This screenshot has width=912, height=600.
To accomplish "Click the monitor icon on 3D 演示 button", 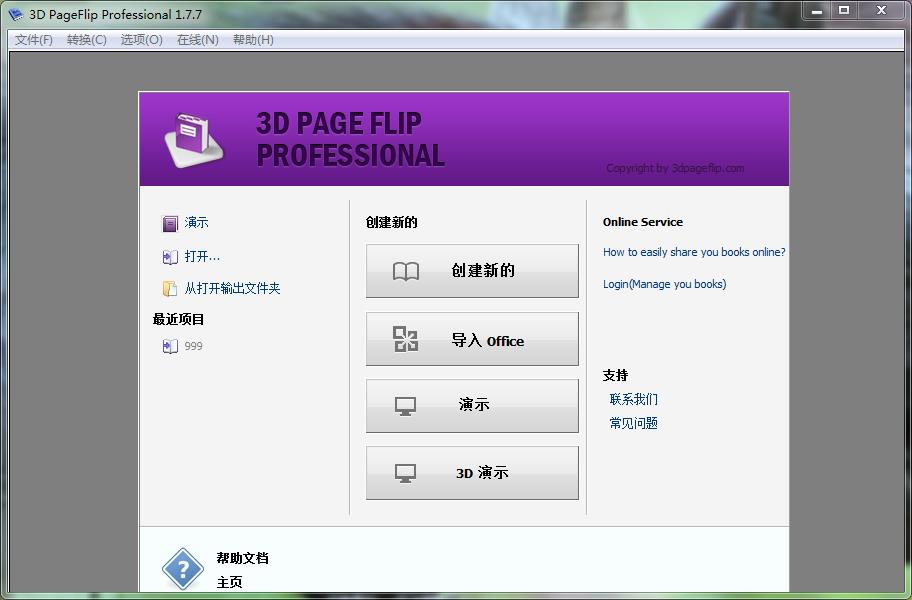I will (x=405, y=473).
